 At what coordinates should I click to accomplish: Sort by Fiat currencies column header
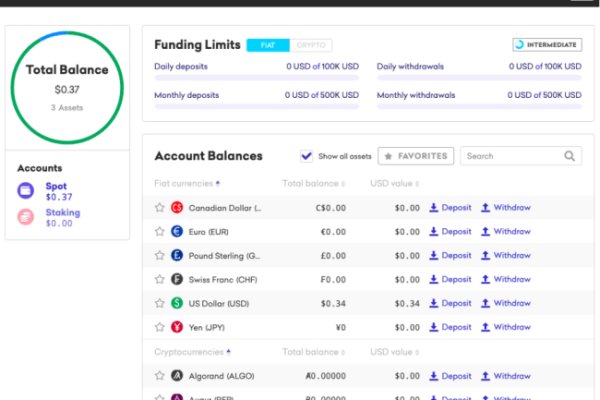(x=187, y=184)
